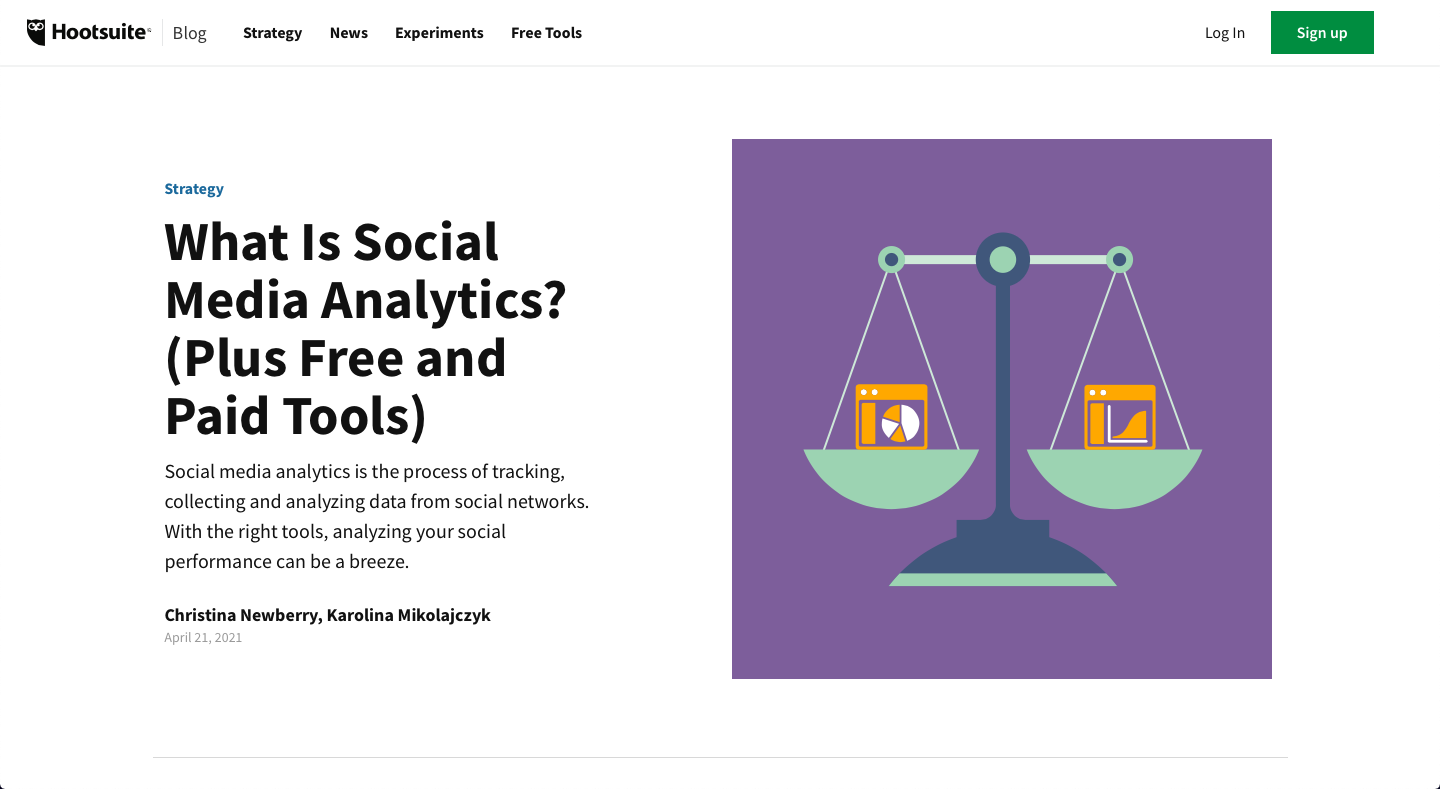Select Experiments in the top navigation
This screenshot has width=1440, height=789.
[x=439, y=33]
